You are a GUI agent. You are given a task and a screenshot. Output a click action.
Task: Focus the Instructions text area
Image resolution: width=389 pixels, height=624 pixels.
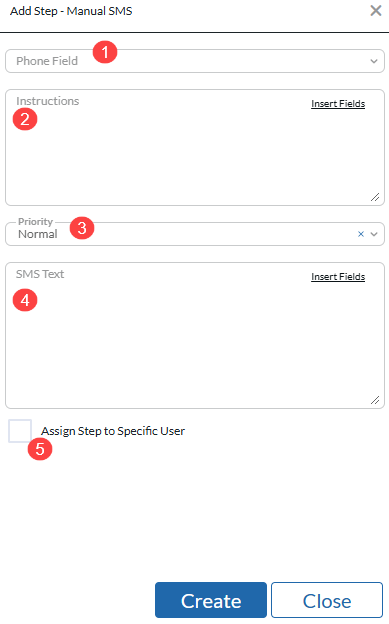click(195, 147)
